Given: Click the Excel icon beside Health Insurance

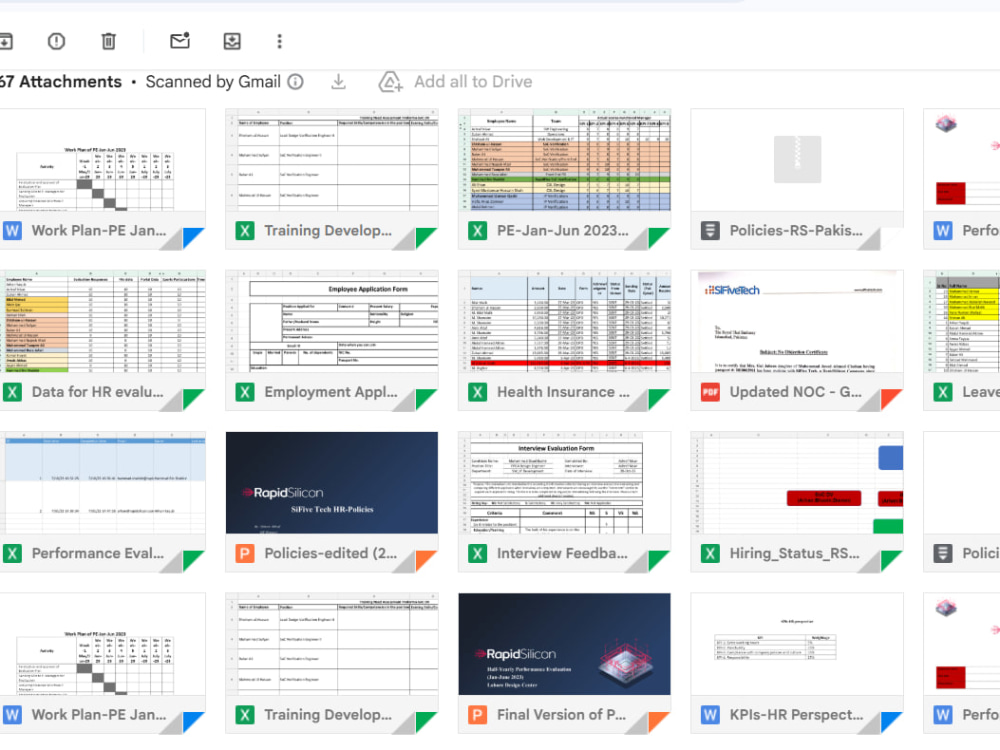Looking at the screenshot, I should [477, 392].
